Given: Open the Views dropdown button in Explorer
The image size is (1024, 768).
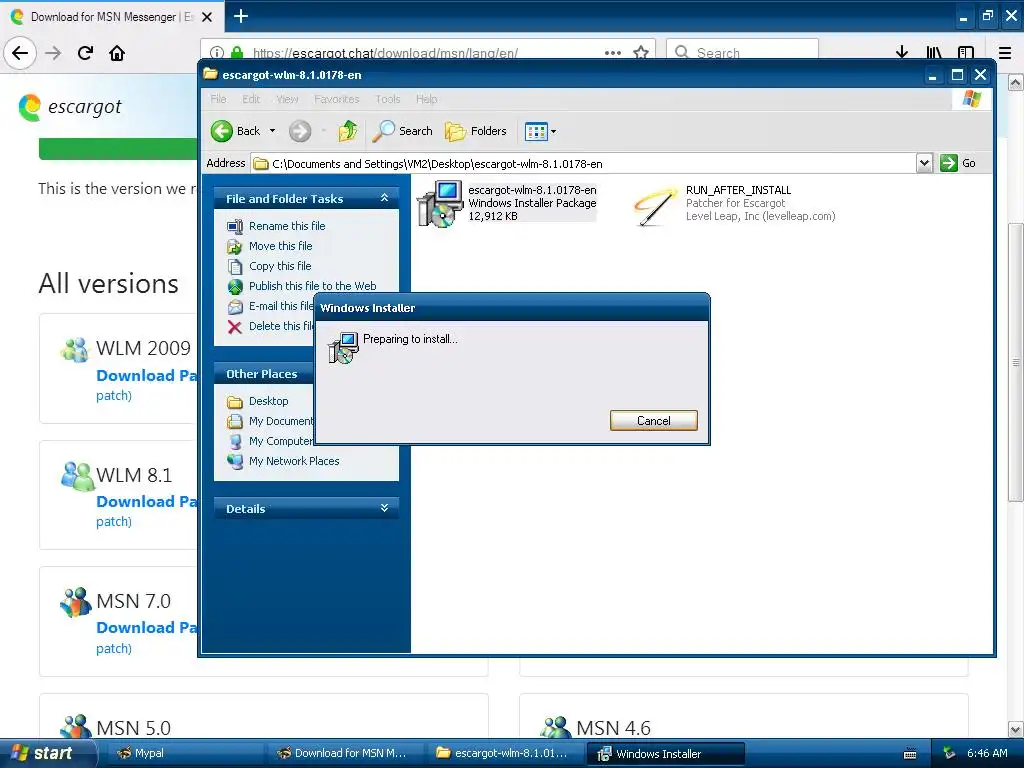Looking at the screenshot, I should click(540, 131).
